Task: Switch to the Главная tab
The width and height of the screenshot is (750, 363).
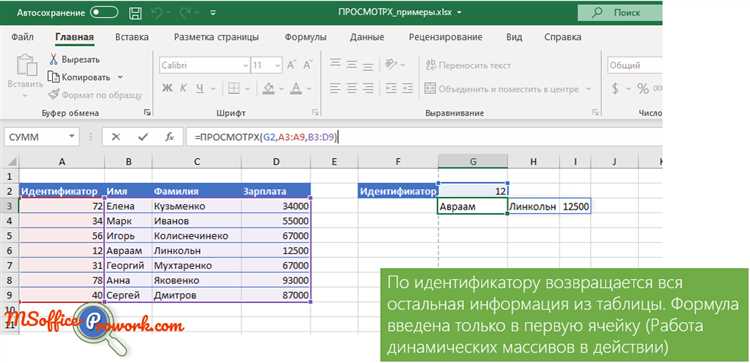Action: click(74, 37)
